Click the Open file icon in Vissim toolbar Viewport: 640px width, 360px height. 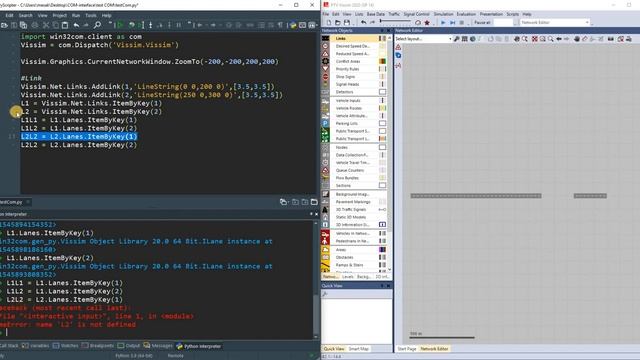(x=338, y=22)
